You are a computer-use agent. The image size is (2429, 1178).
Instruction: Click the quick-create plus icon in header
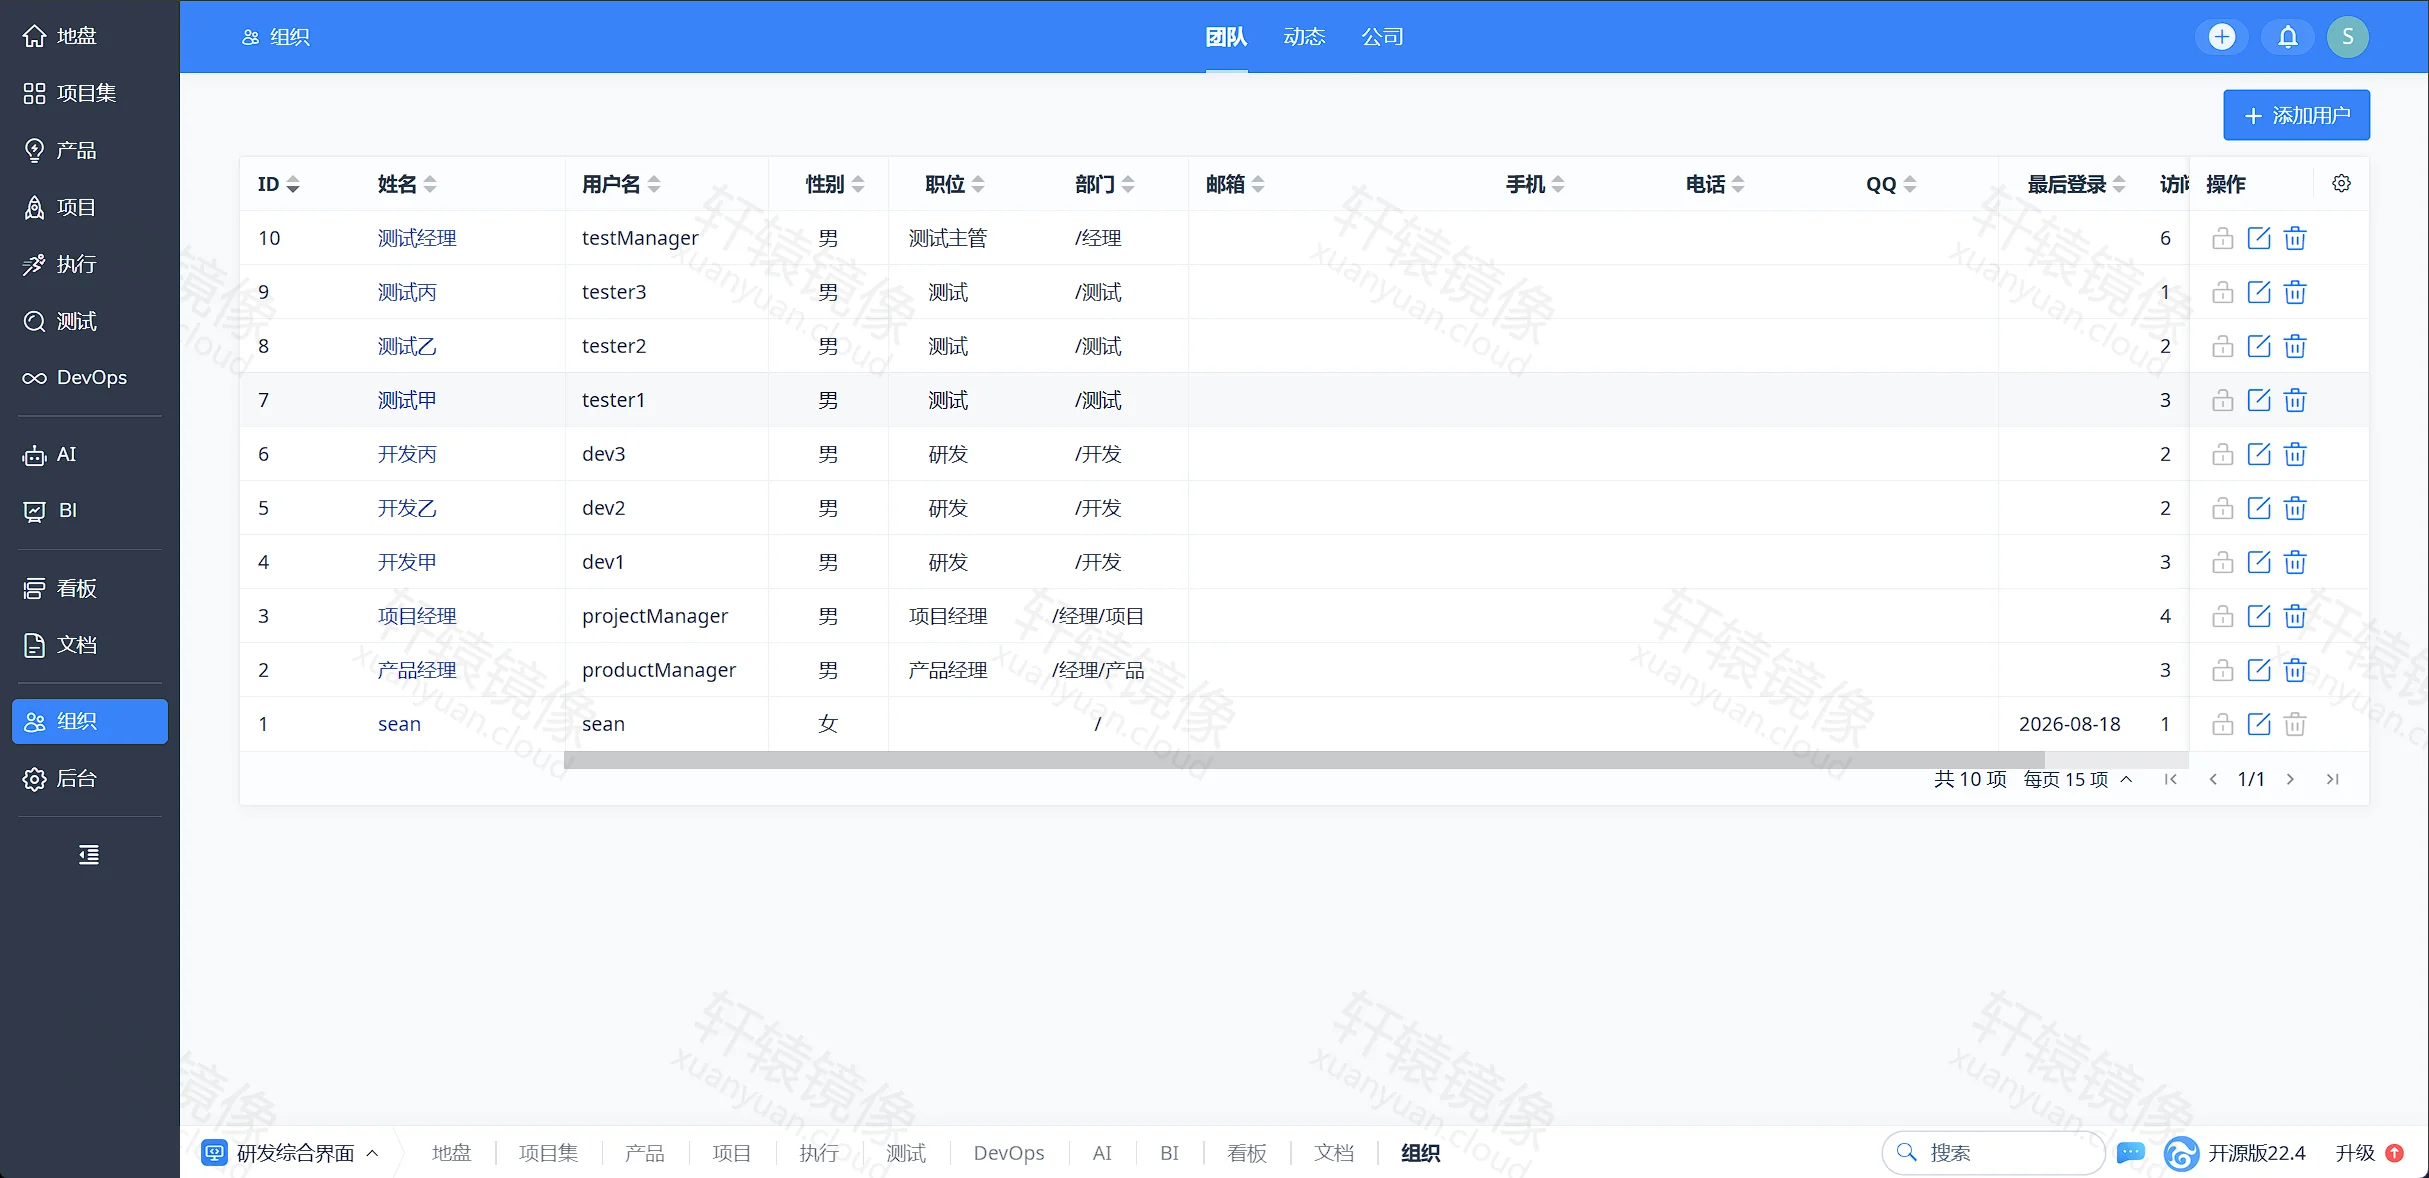pyautogui.click(x=2222, y=37)
